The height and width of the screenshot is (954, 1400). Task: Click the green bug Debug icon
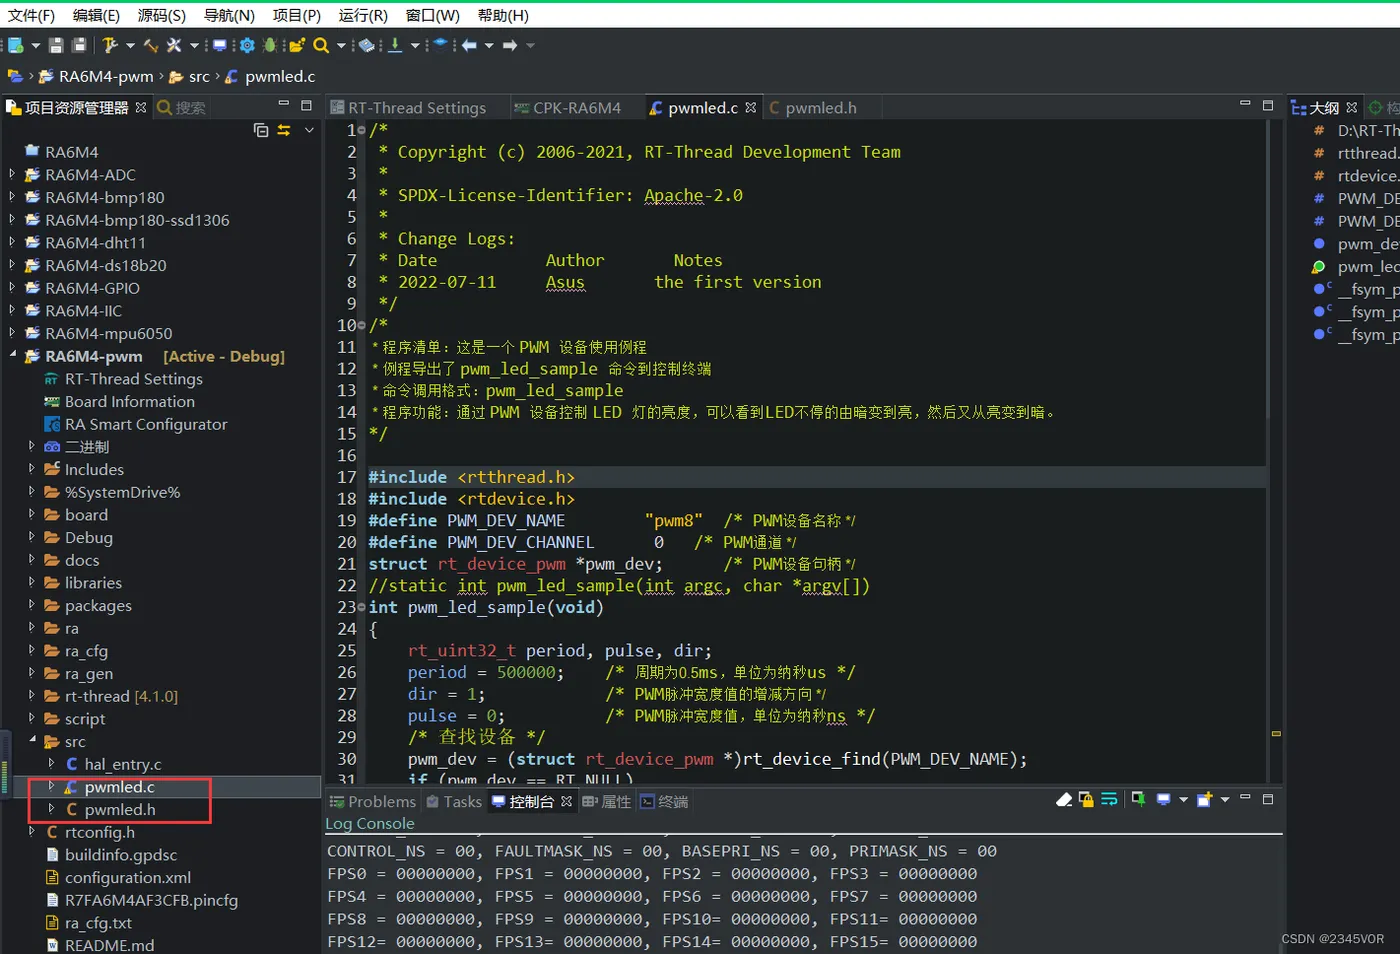[x=270, y=45]
